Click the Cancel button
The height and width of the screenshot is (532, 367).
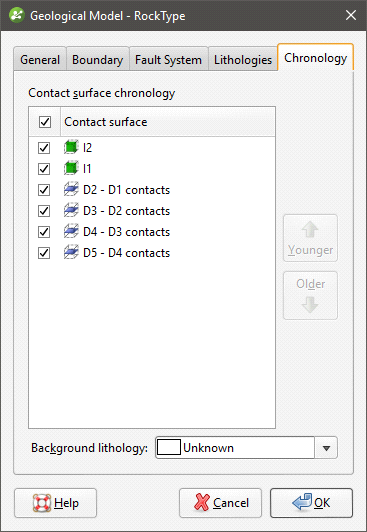click(220, 503)
